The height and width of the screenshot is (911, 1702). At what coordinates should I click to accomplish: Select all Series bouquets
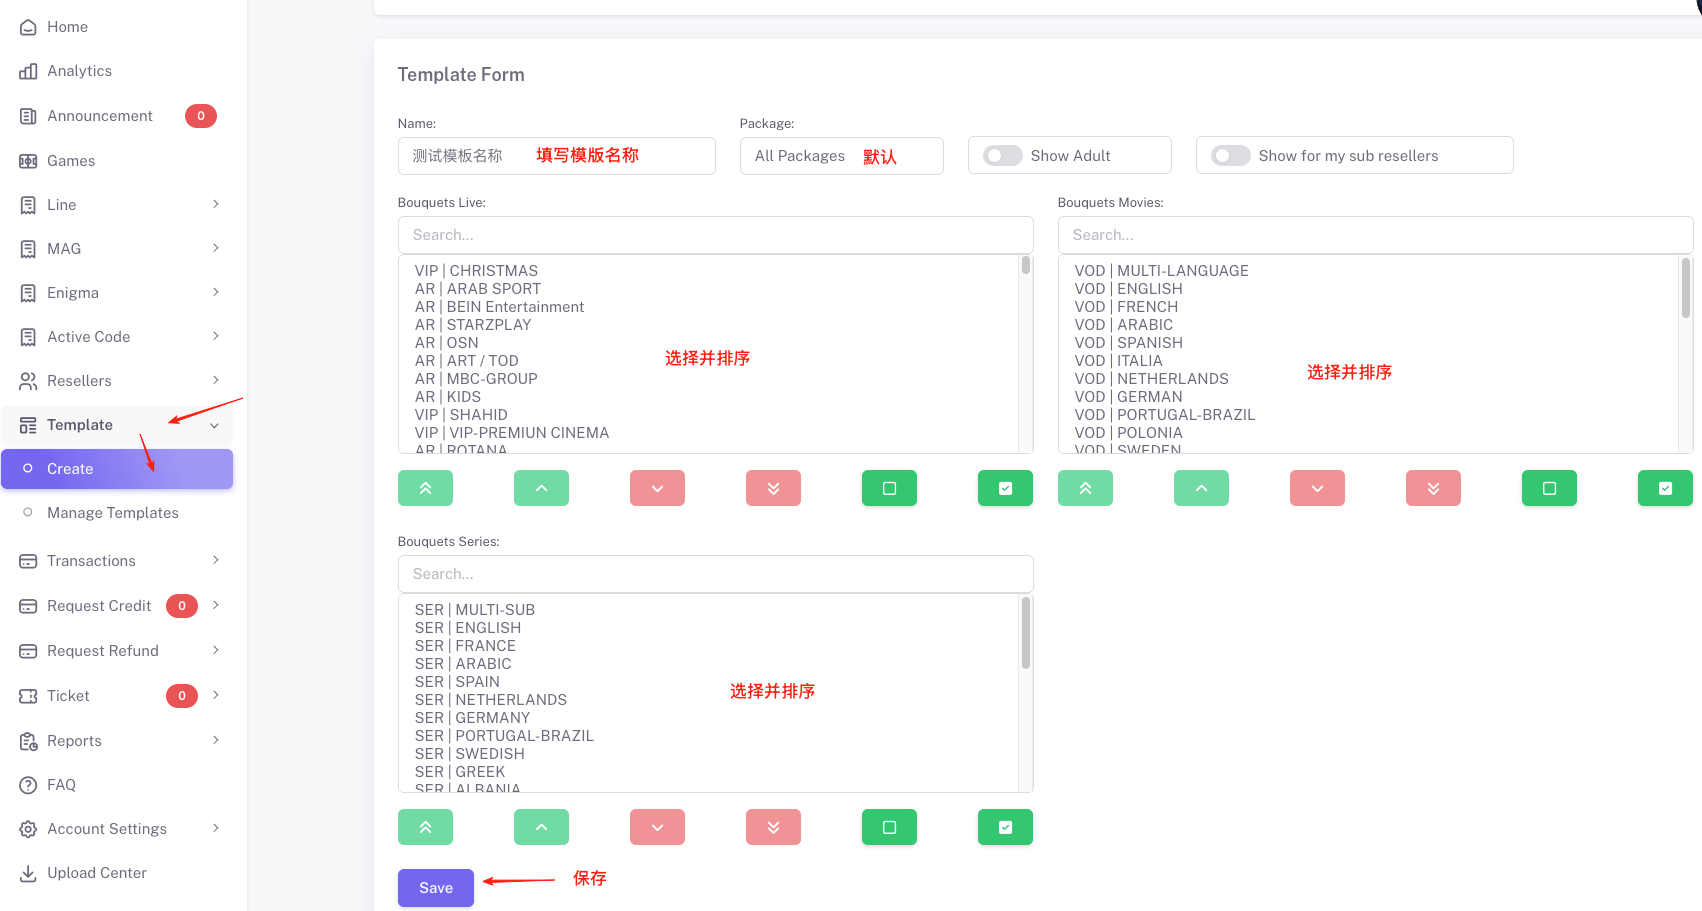coord(1005,827)
